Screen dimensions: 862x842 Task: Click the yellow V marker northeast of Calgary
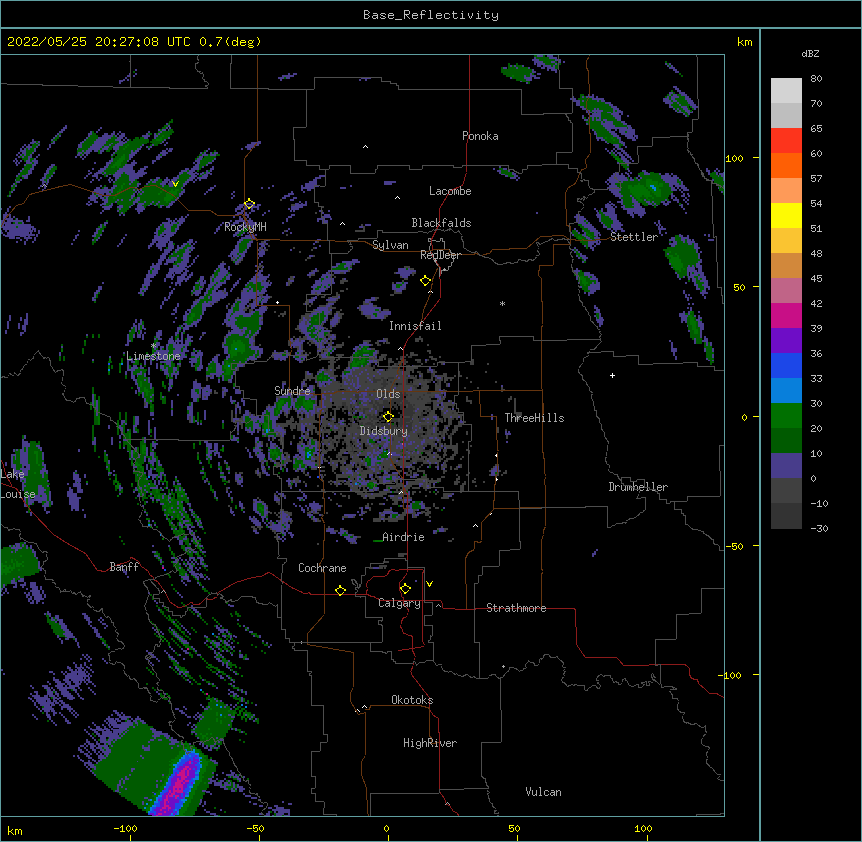(x=429, y=584)
